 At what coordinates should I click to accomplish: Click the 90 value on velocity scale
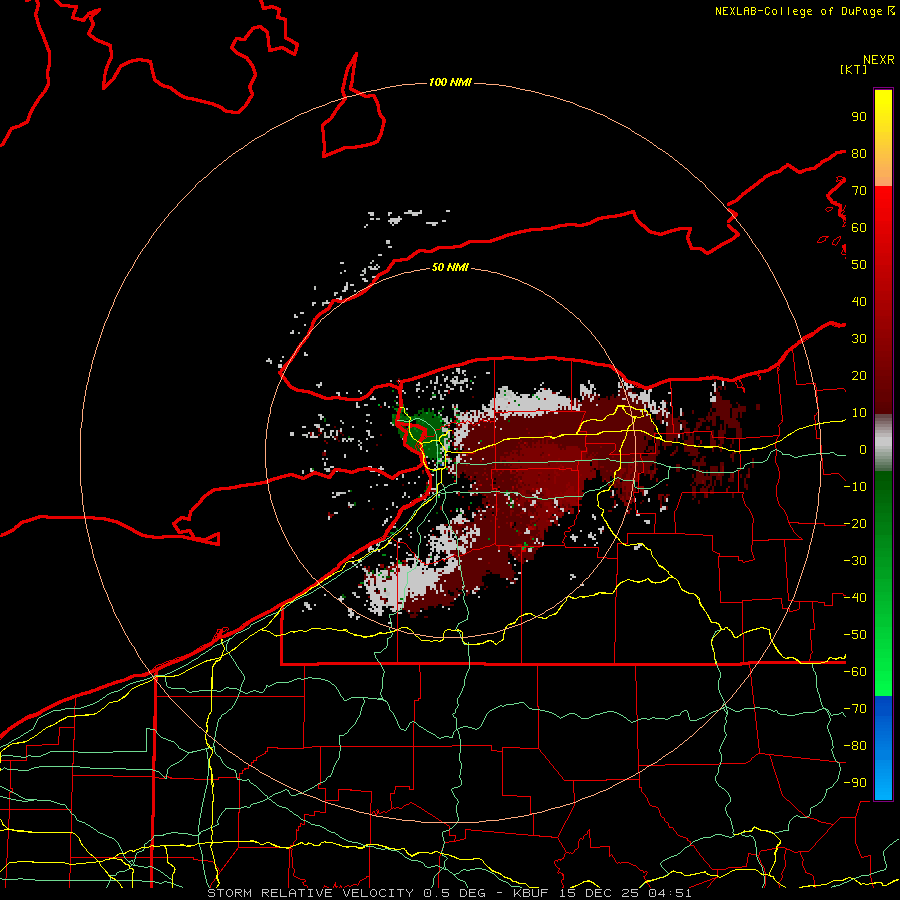(859, 117)
